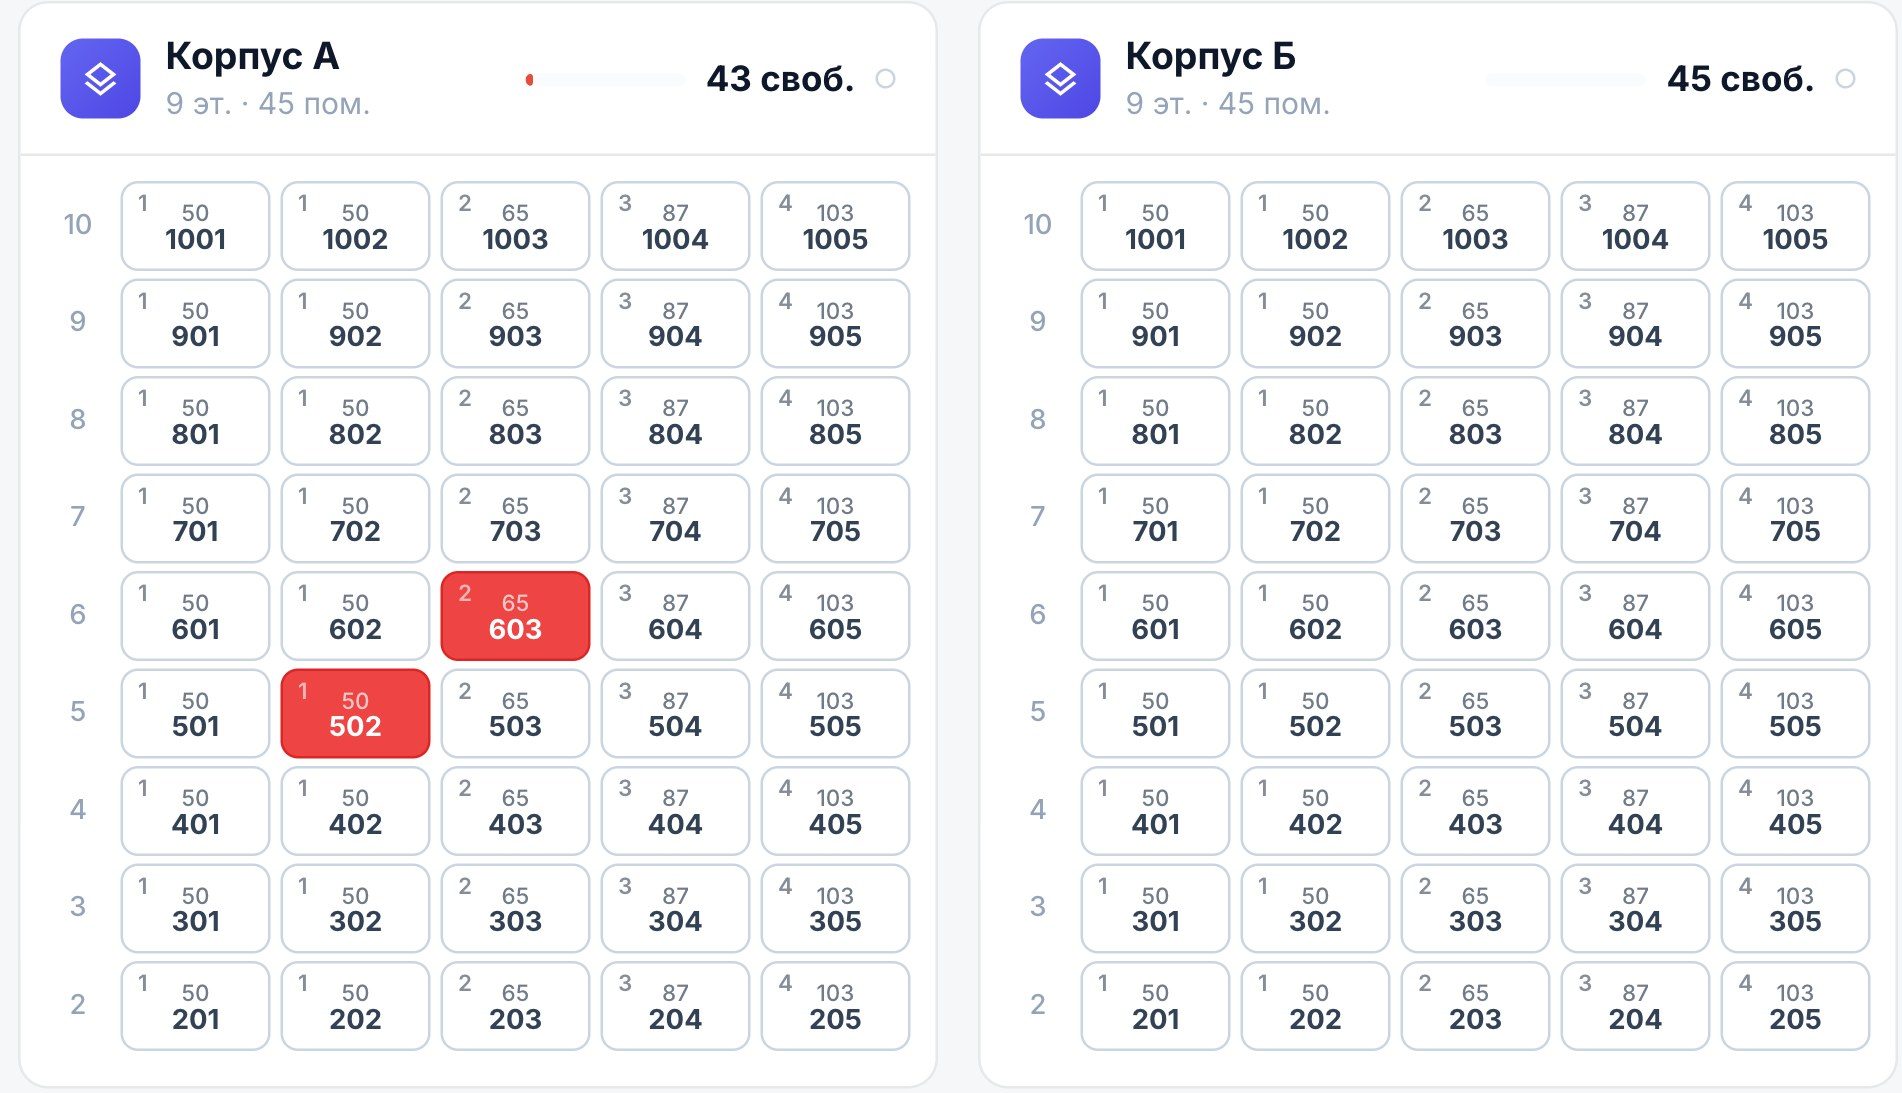This screenshot has width=1902, height=1093.
Task: Click the layers icon for Корпус Б
Action: click(x=1060, y=79)
